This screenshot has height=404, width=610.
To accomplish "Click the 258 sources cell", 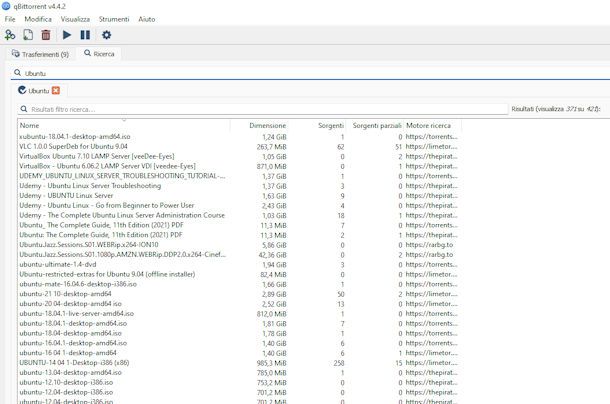I will (x=338, y=363).
